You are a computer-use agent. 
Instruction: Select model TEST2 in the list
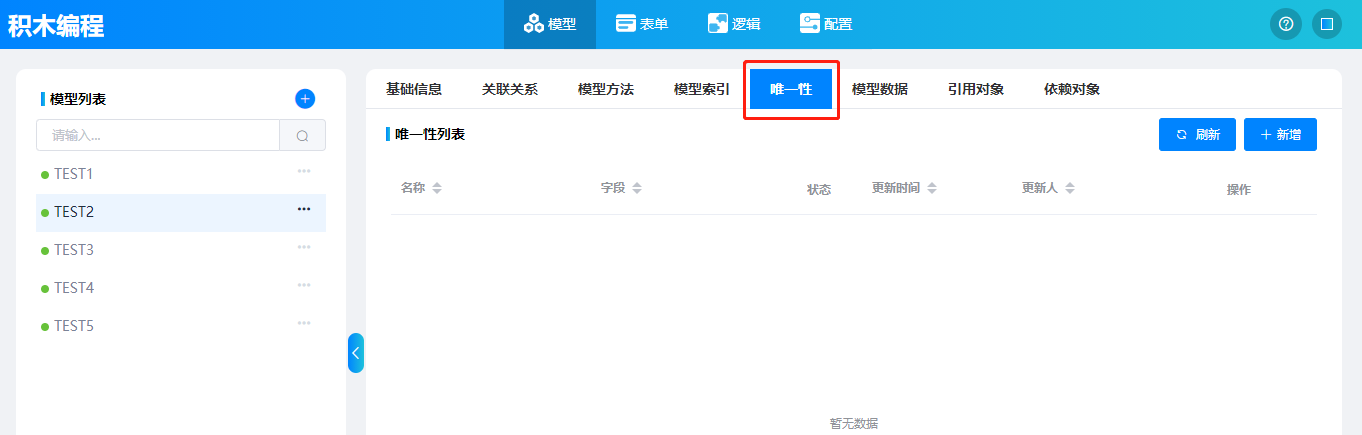click(x=181, y=212)
